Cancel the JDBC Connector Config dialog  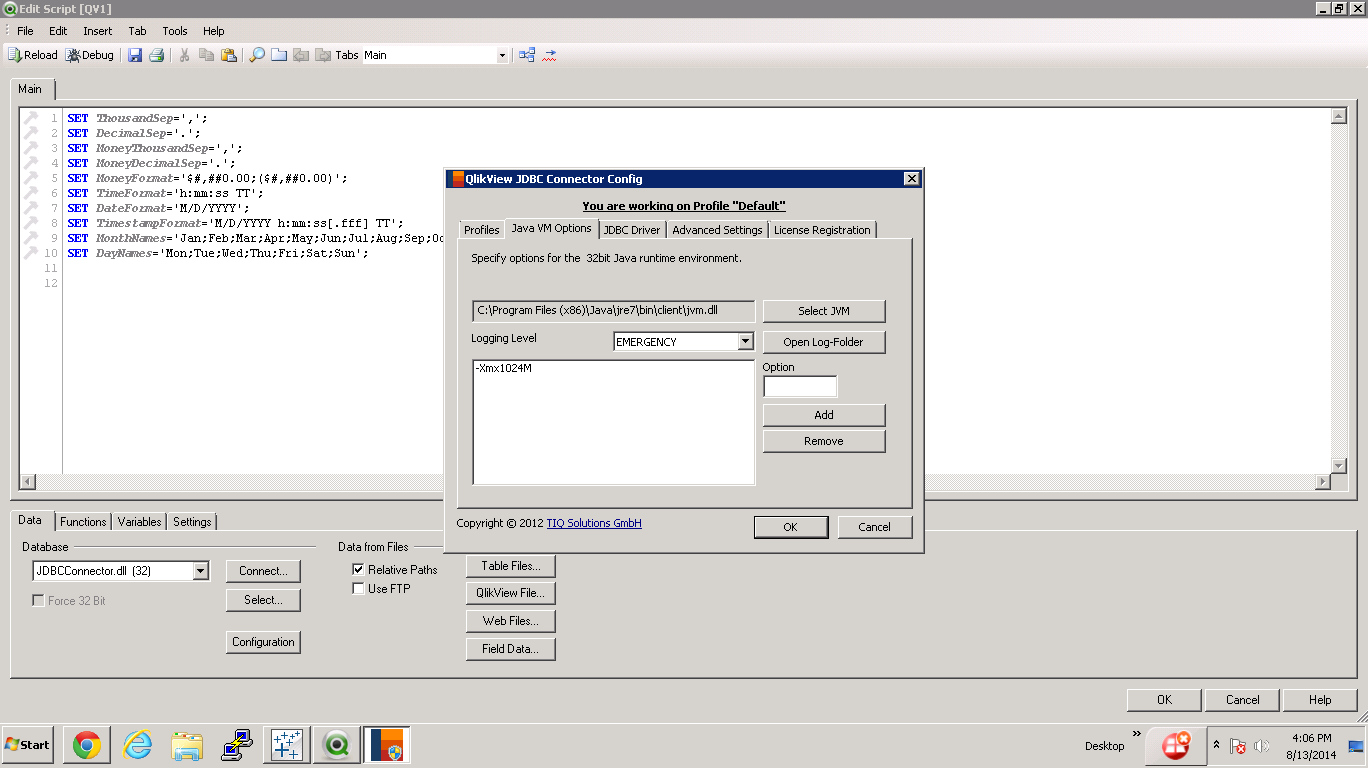tap(874, 527)
